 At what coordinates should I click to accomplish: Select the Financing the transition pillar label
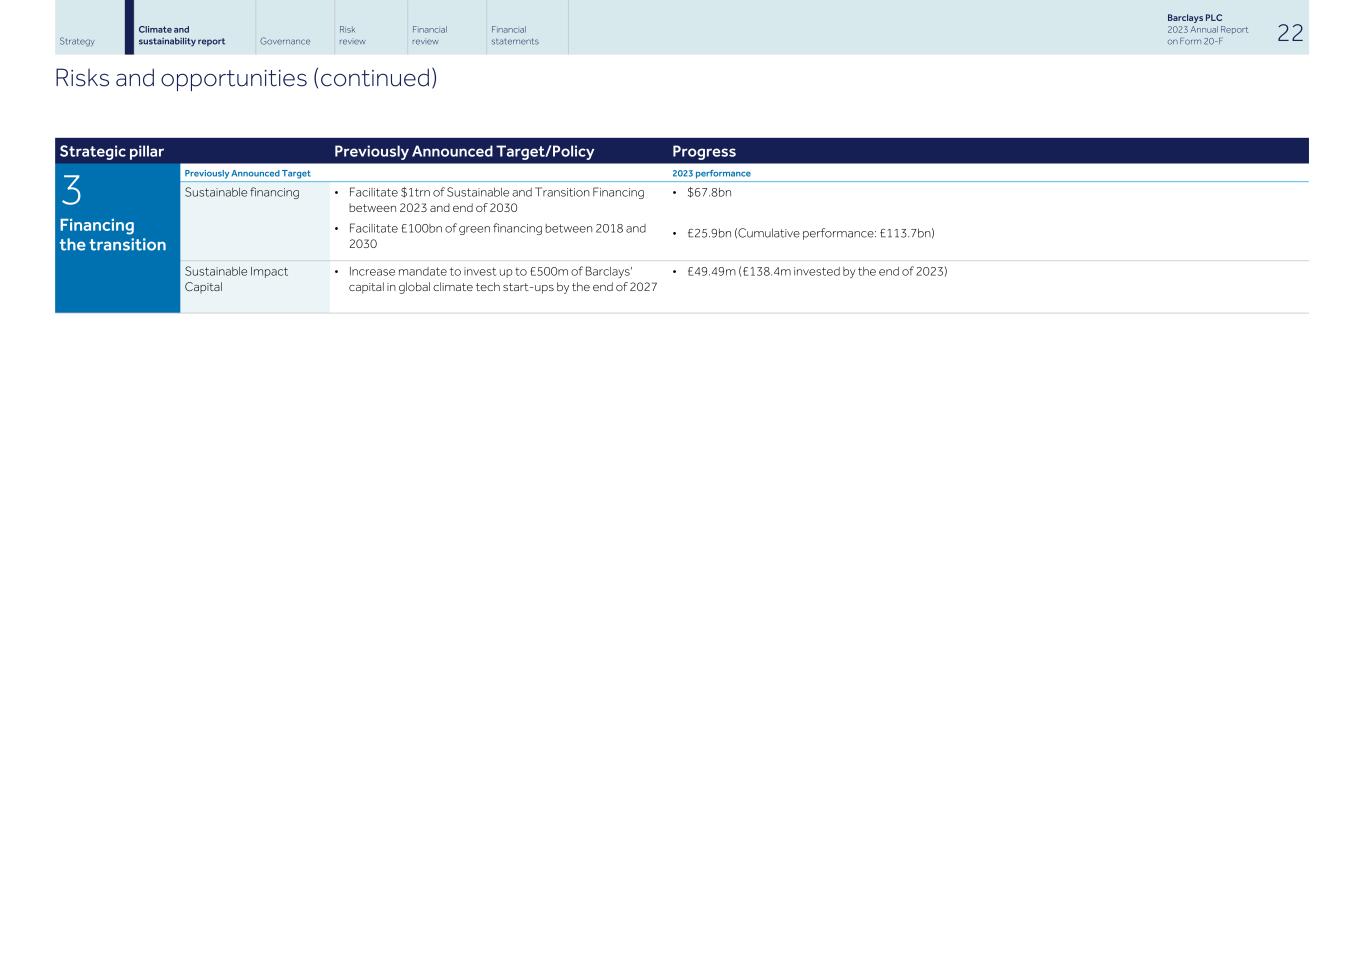point(113,235)
